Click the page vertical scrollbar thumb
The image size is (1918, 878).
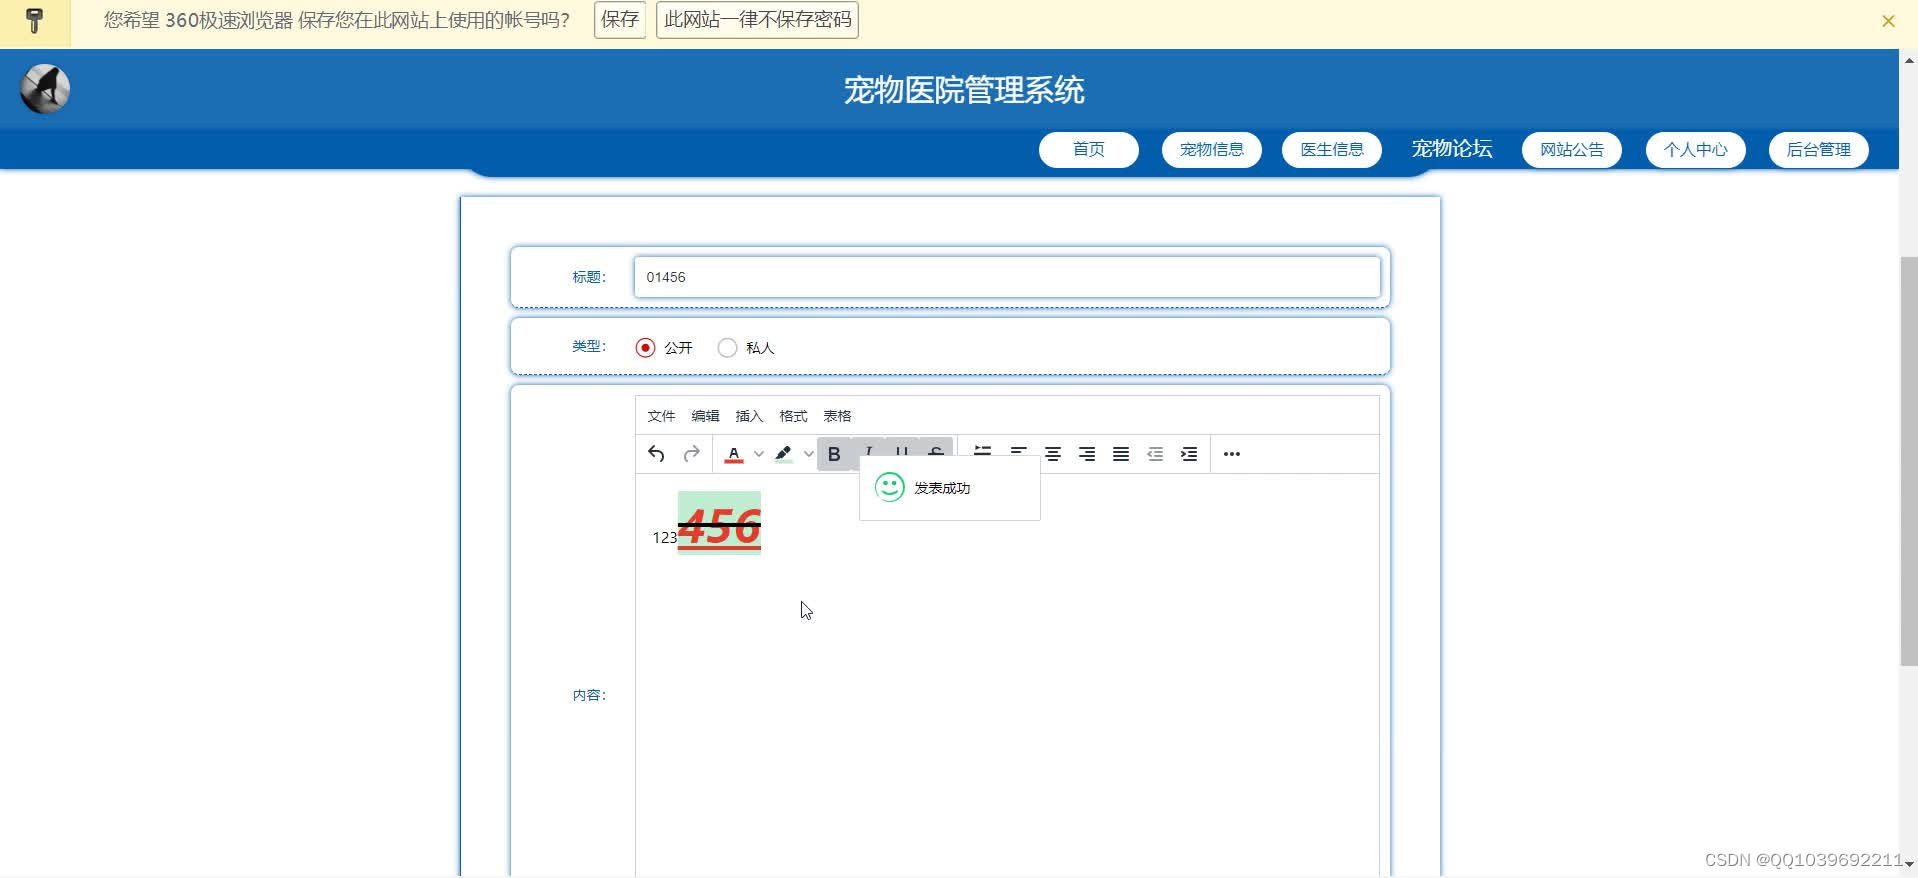point(1909,460)
